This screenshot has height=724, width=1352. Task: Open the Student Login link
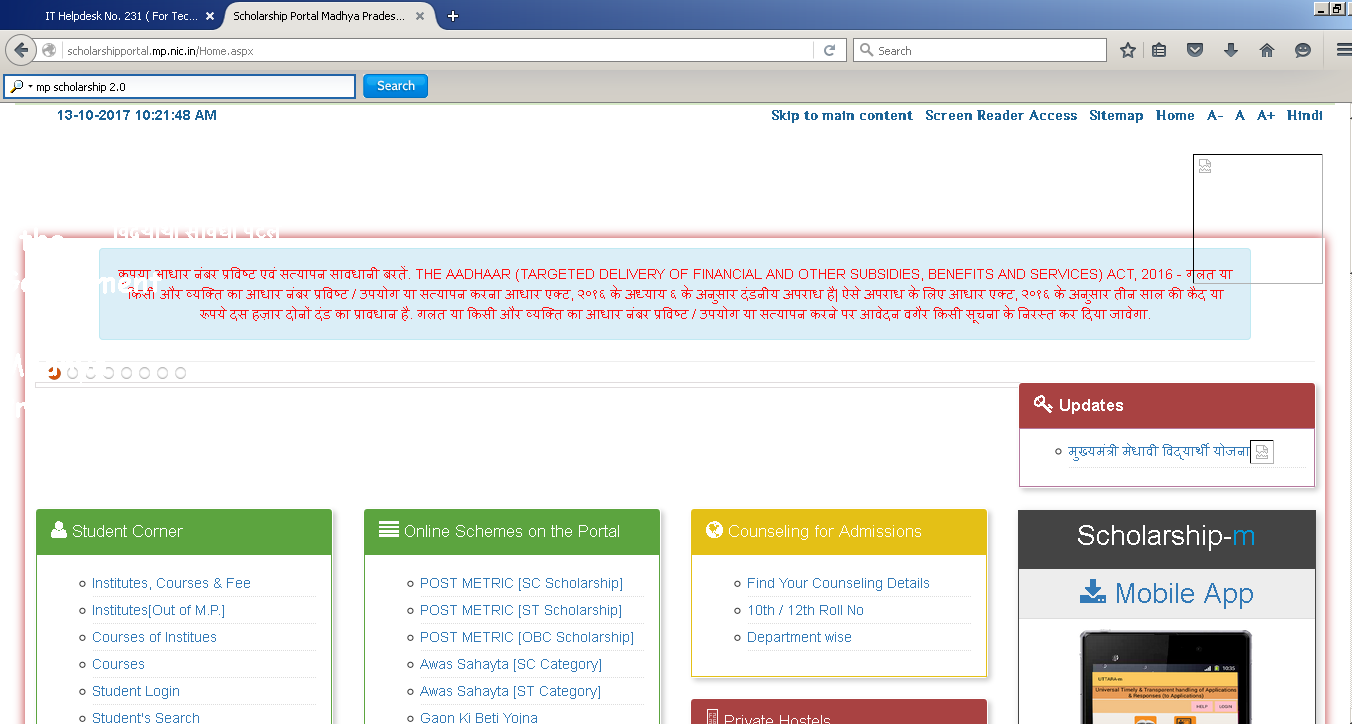(136, 691)
